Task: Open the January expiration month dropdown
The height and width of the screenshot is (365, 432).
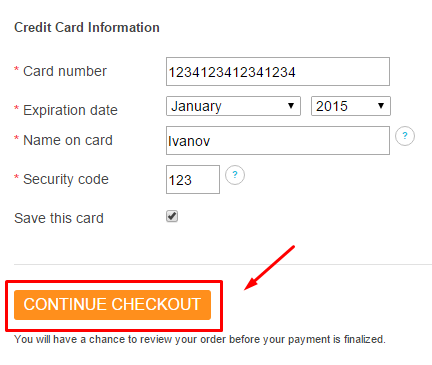Action: click(x=233, y=106)
